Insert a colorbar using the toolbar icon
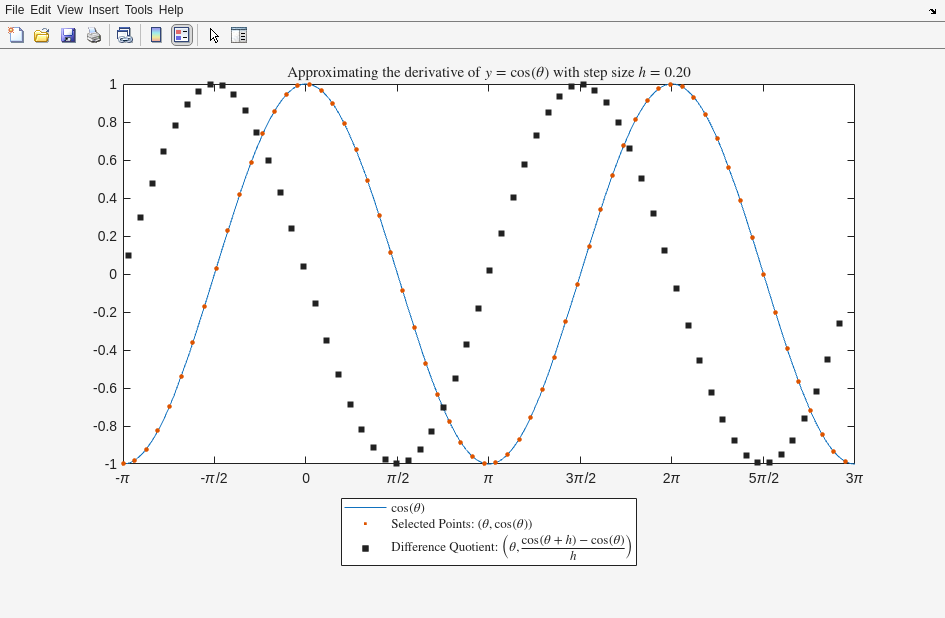This screenshot has height=618, width=945. 156,35
